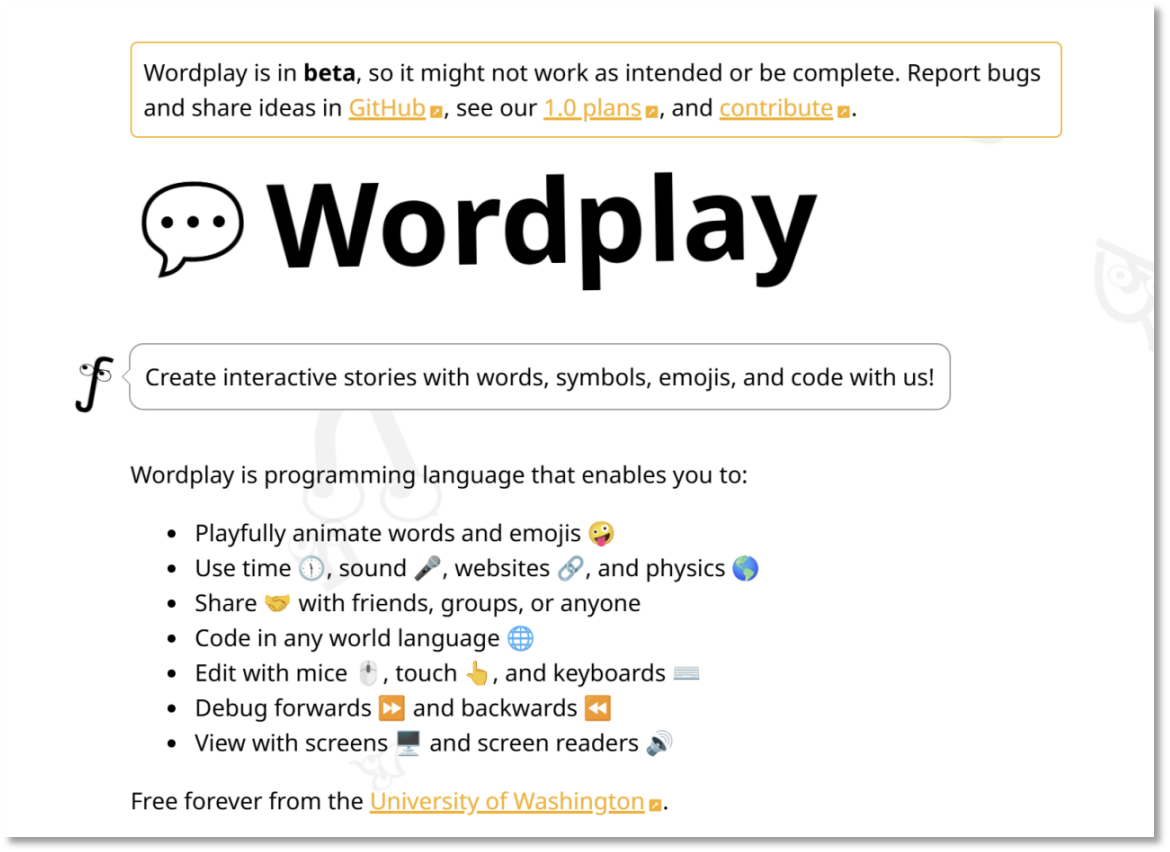Click external link icon beside University of Washington

[655, 805]
